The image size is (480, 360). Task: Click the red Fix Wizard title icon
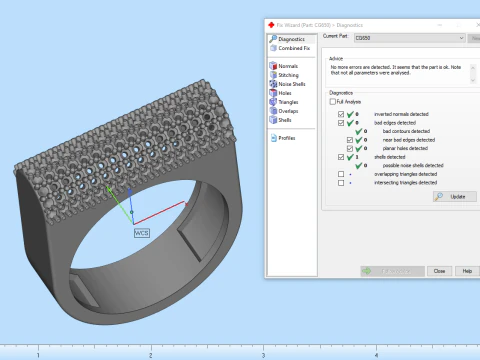pyautogui.click(x=271, y=25)
